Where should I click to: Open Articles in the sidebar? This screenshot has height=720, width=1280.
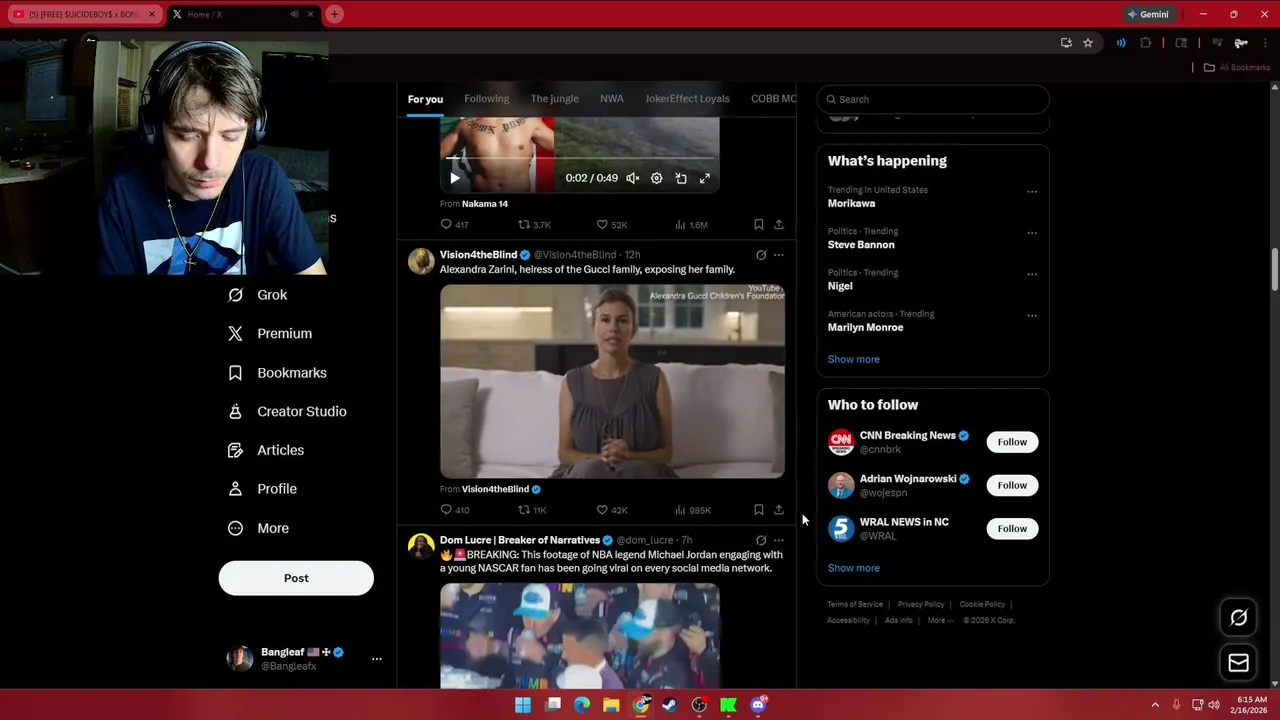[x=266, y=451]
